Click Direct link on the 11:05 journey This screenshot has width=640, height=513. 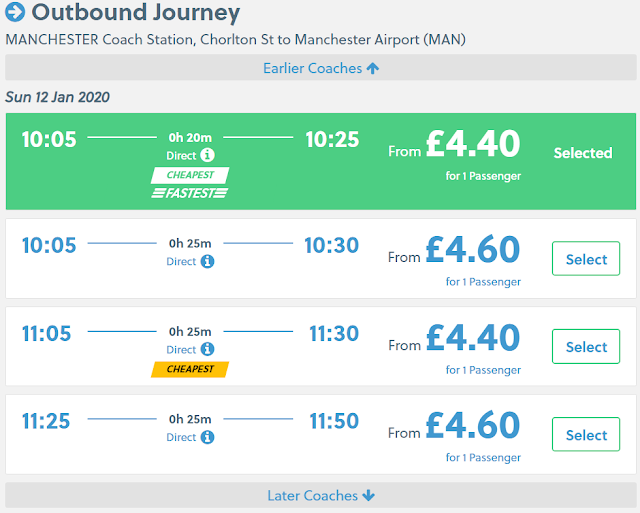point(181,350)
